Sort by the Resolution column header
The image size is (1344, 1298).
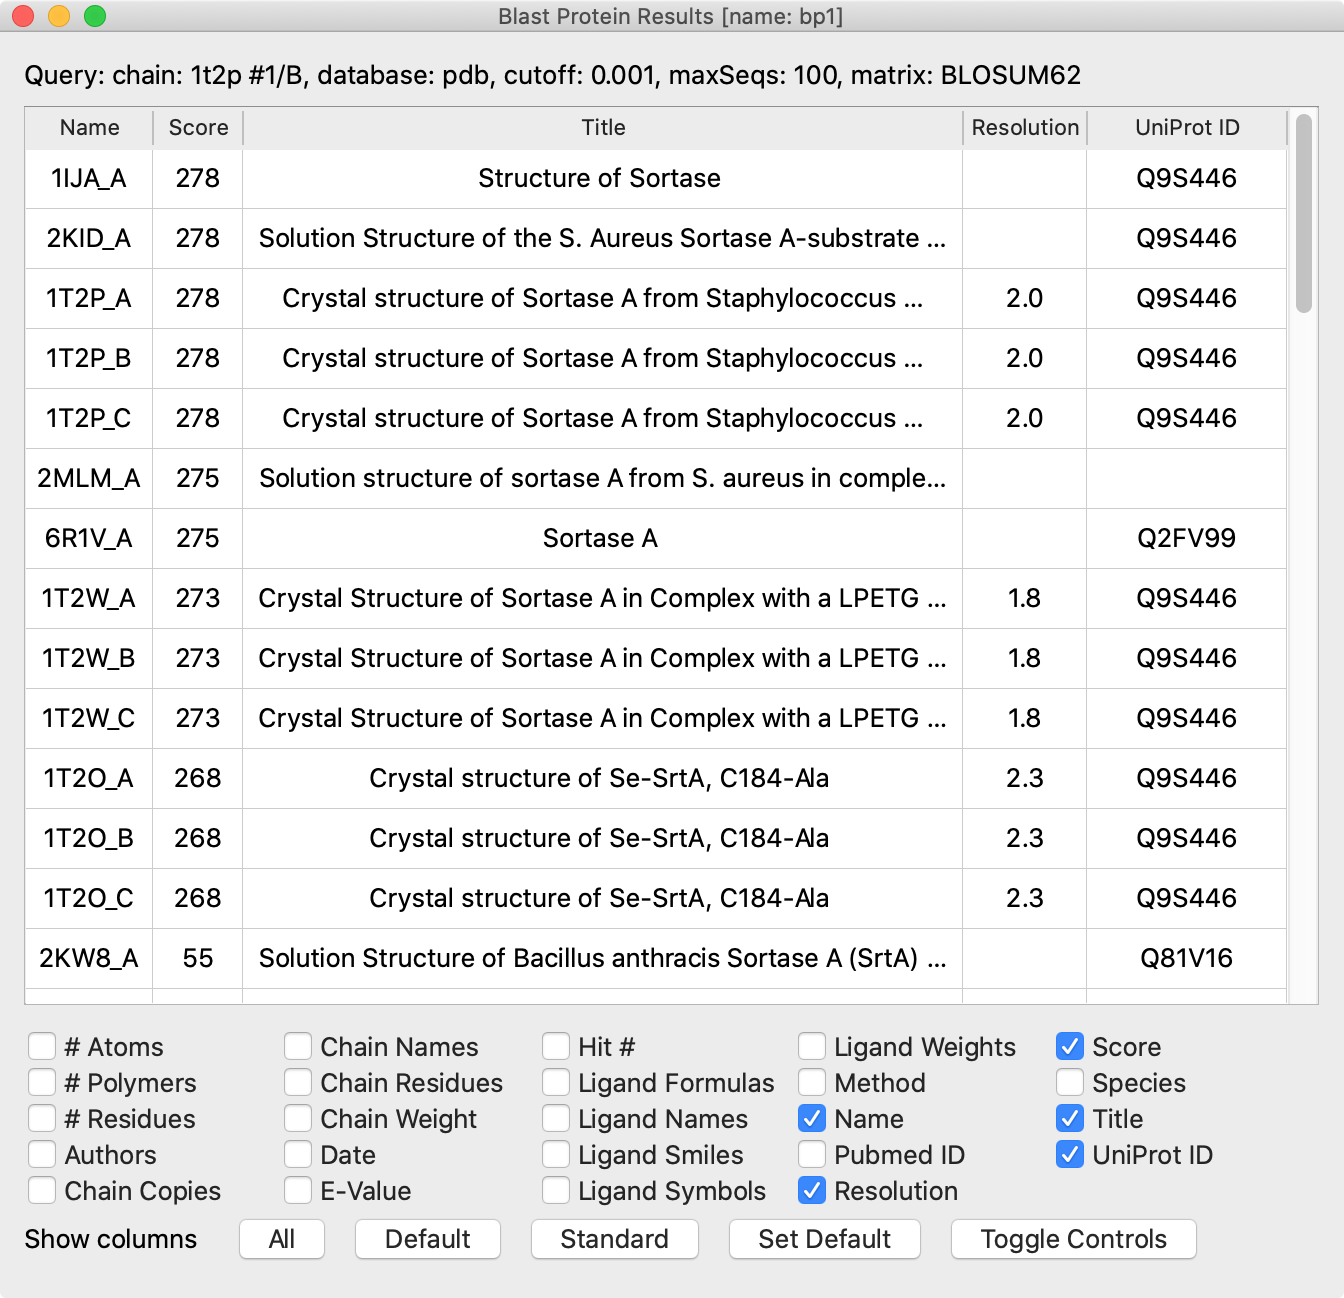click(1025, 128)
